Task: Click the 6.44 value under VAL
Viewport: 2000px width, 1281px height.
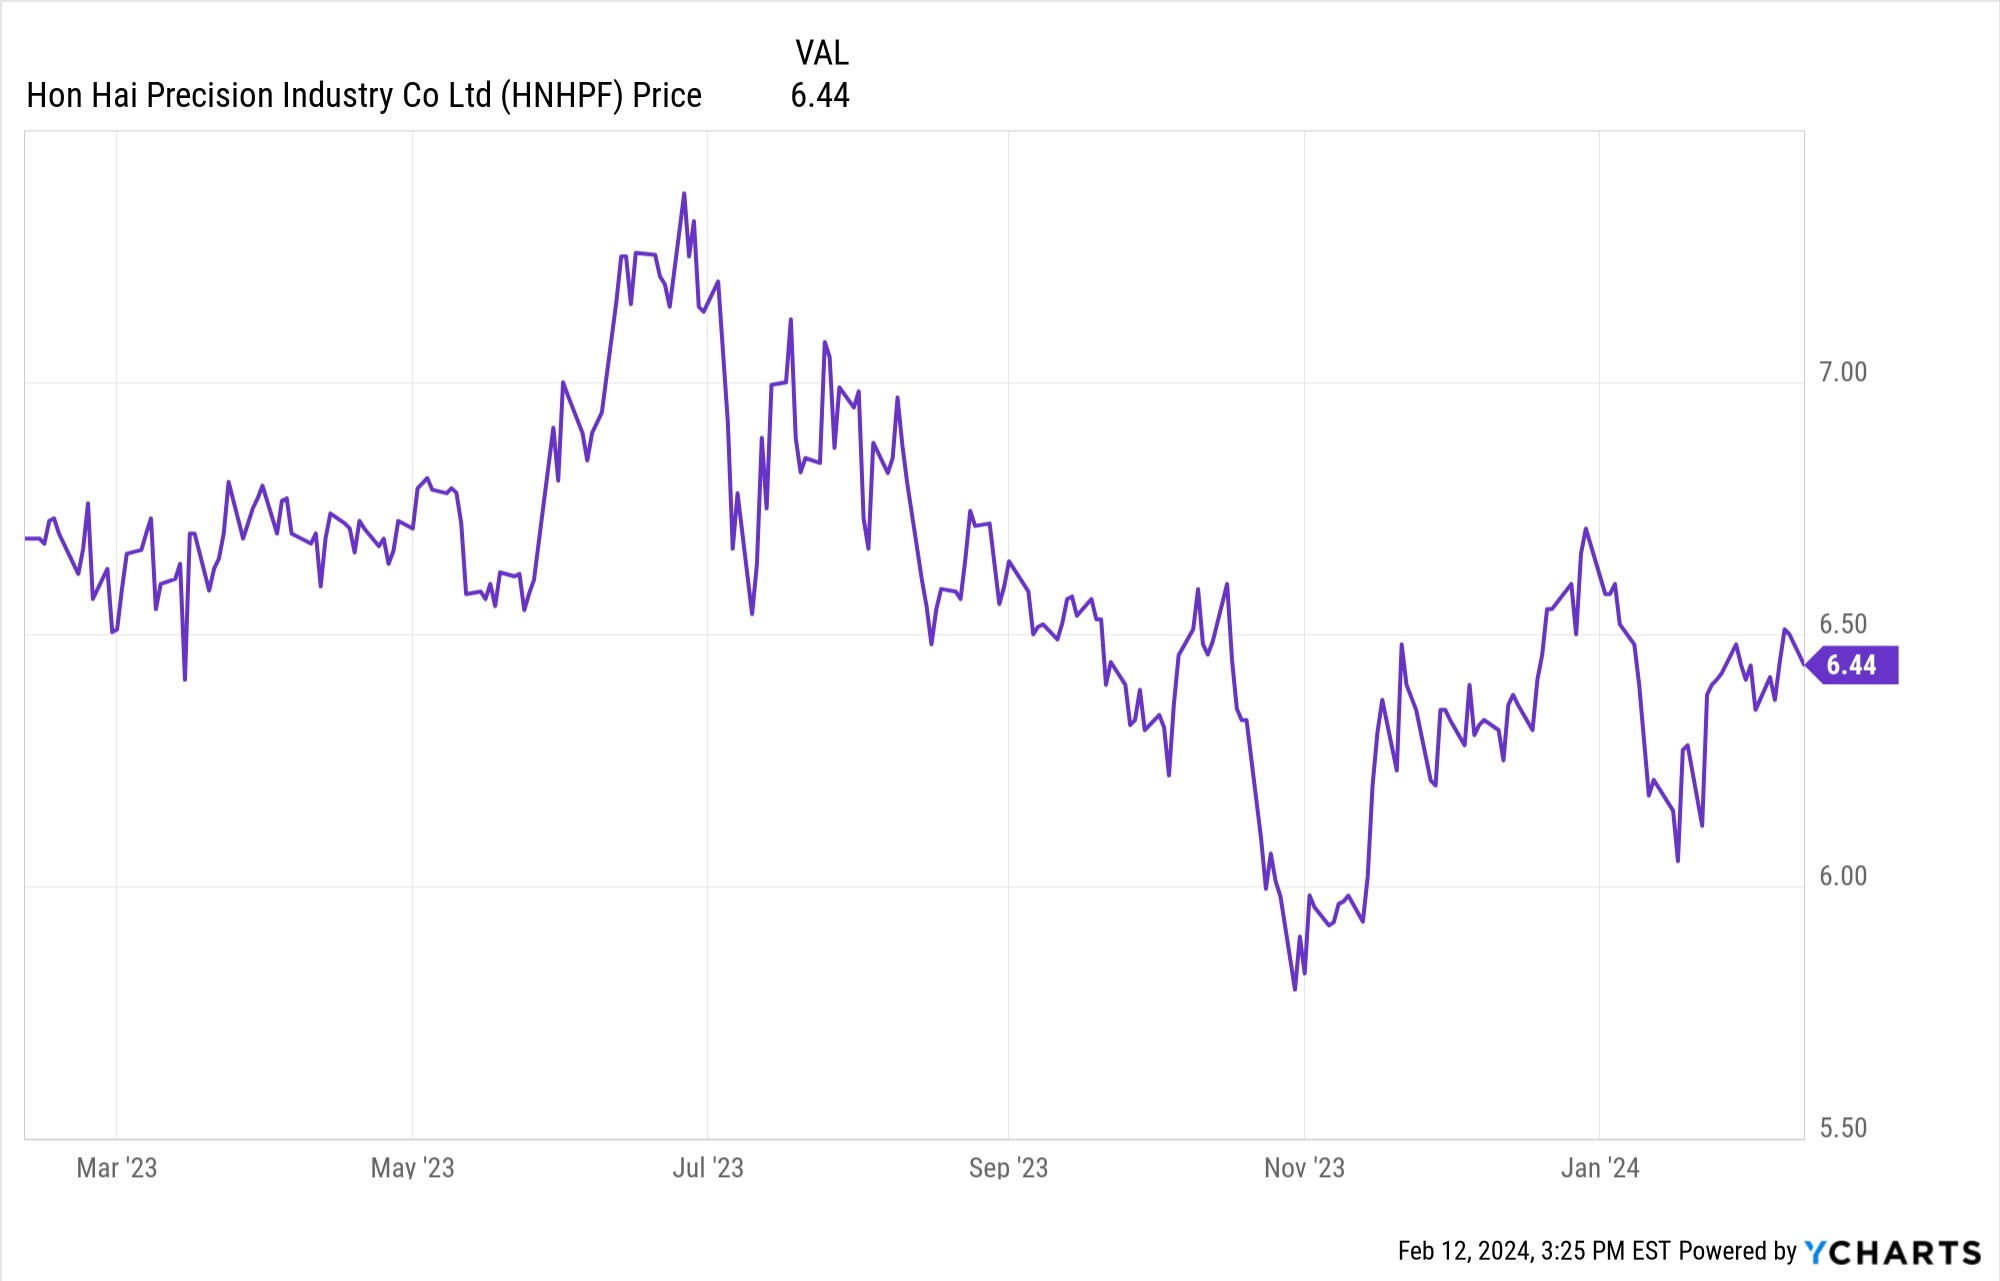Action: [x=820, y=96]
